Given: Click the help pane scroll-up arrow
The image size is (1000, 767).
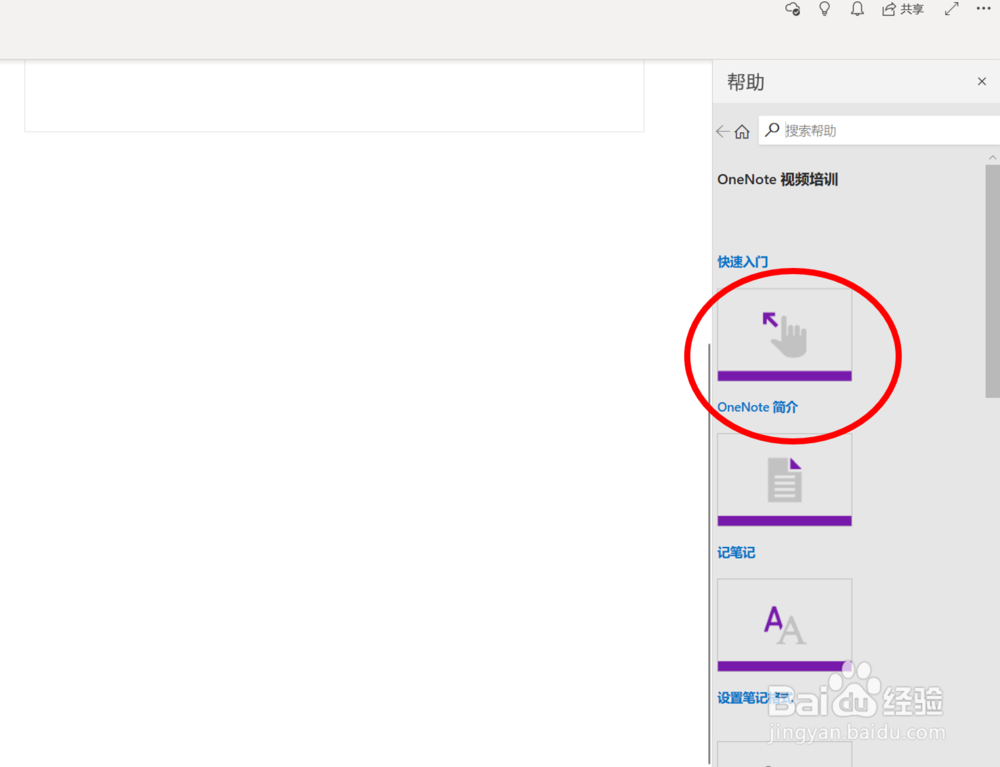Looking at the screenshot, I should (992, 157).
